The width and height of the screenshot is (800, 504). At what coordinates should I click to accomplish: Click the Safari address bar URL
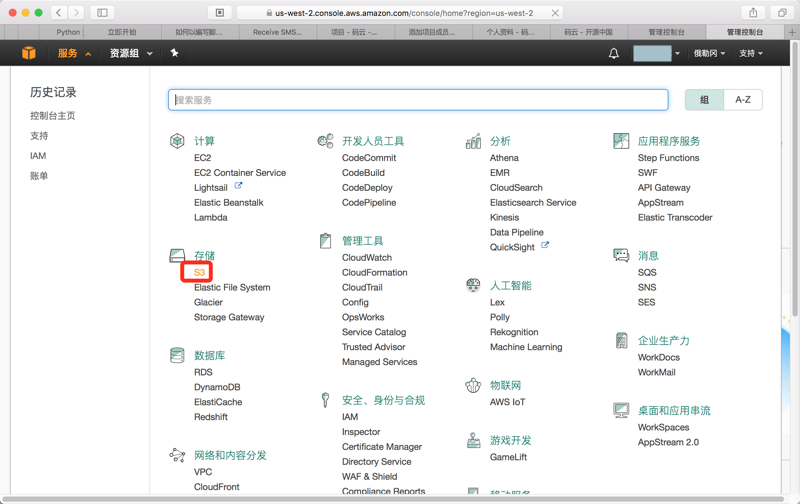pyautogui.click(x=404, y=13)
